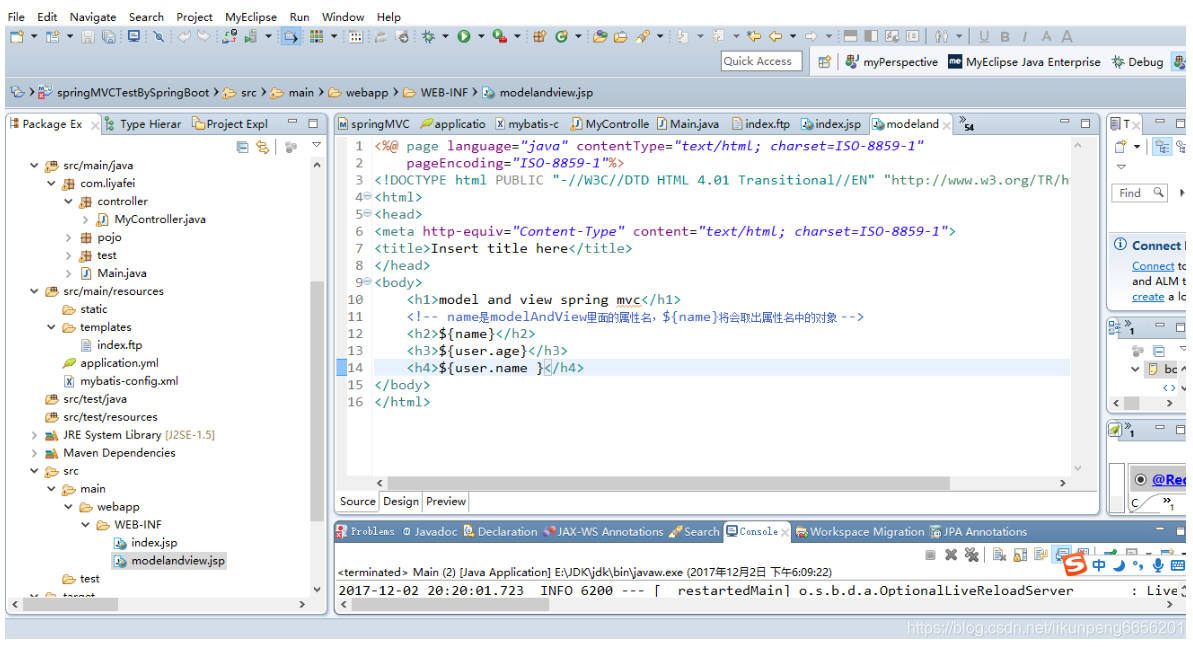Viewport: 1193px width, 647px height.
Task: Toggle Sogou Chinese/English mode 中 button
Action: point(1099,566)
